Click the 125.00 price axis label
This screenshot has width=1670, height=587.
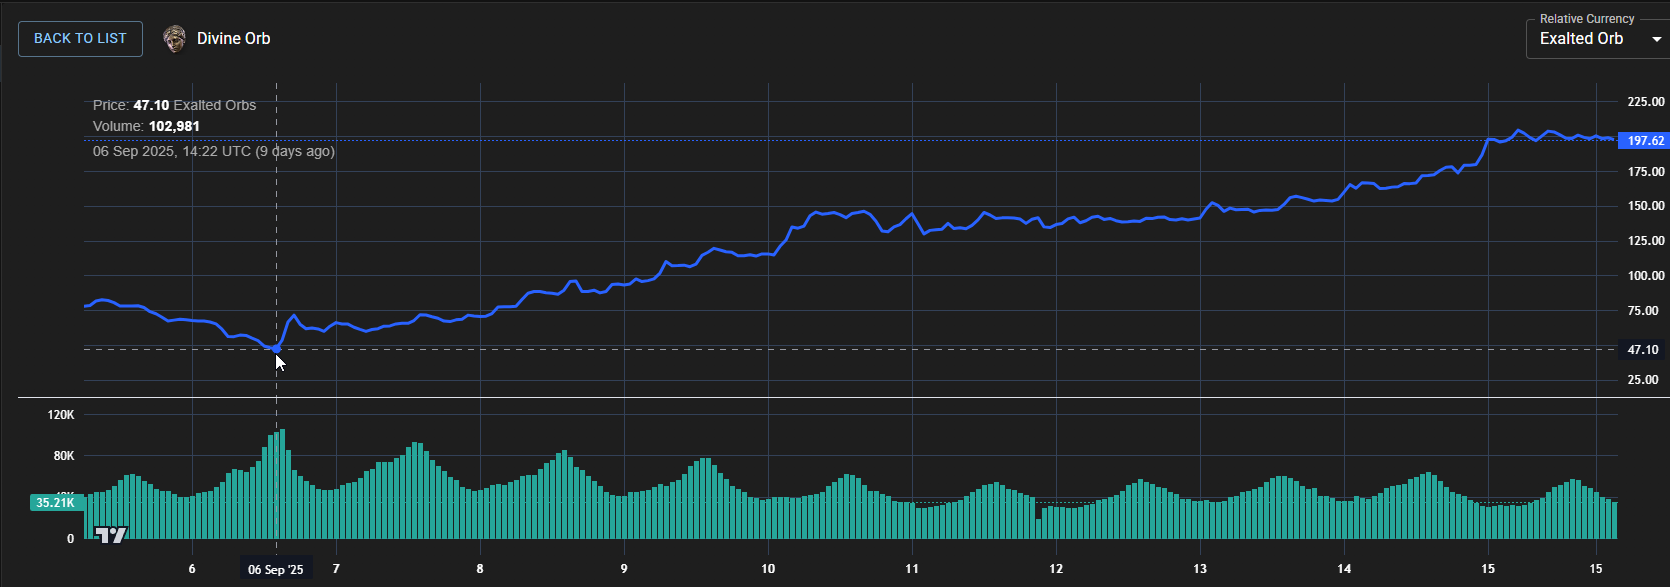point(1646,241)
